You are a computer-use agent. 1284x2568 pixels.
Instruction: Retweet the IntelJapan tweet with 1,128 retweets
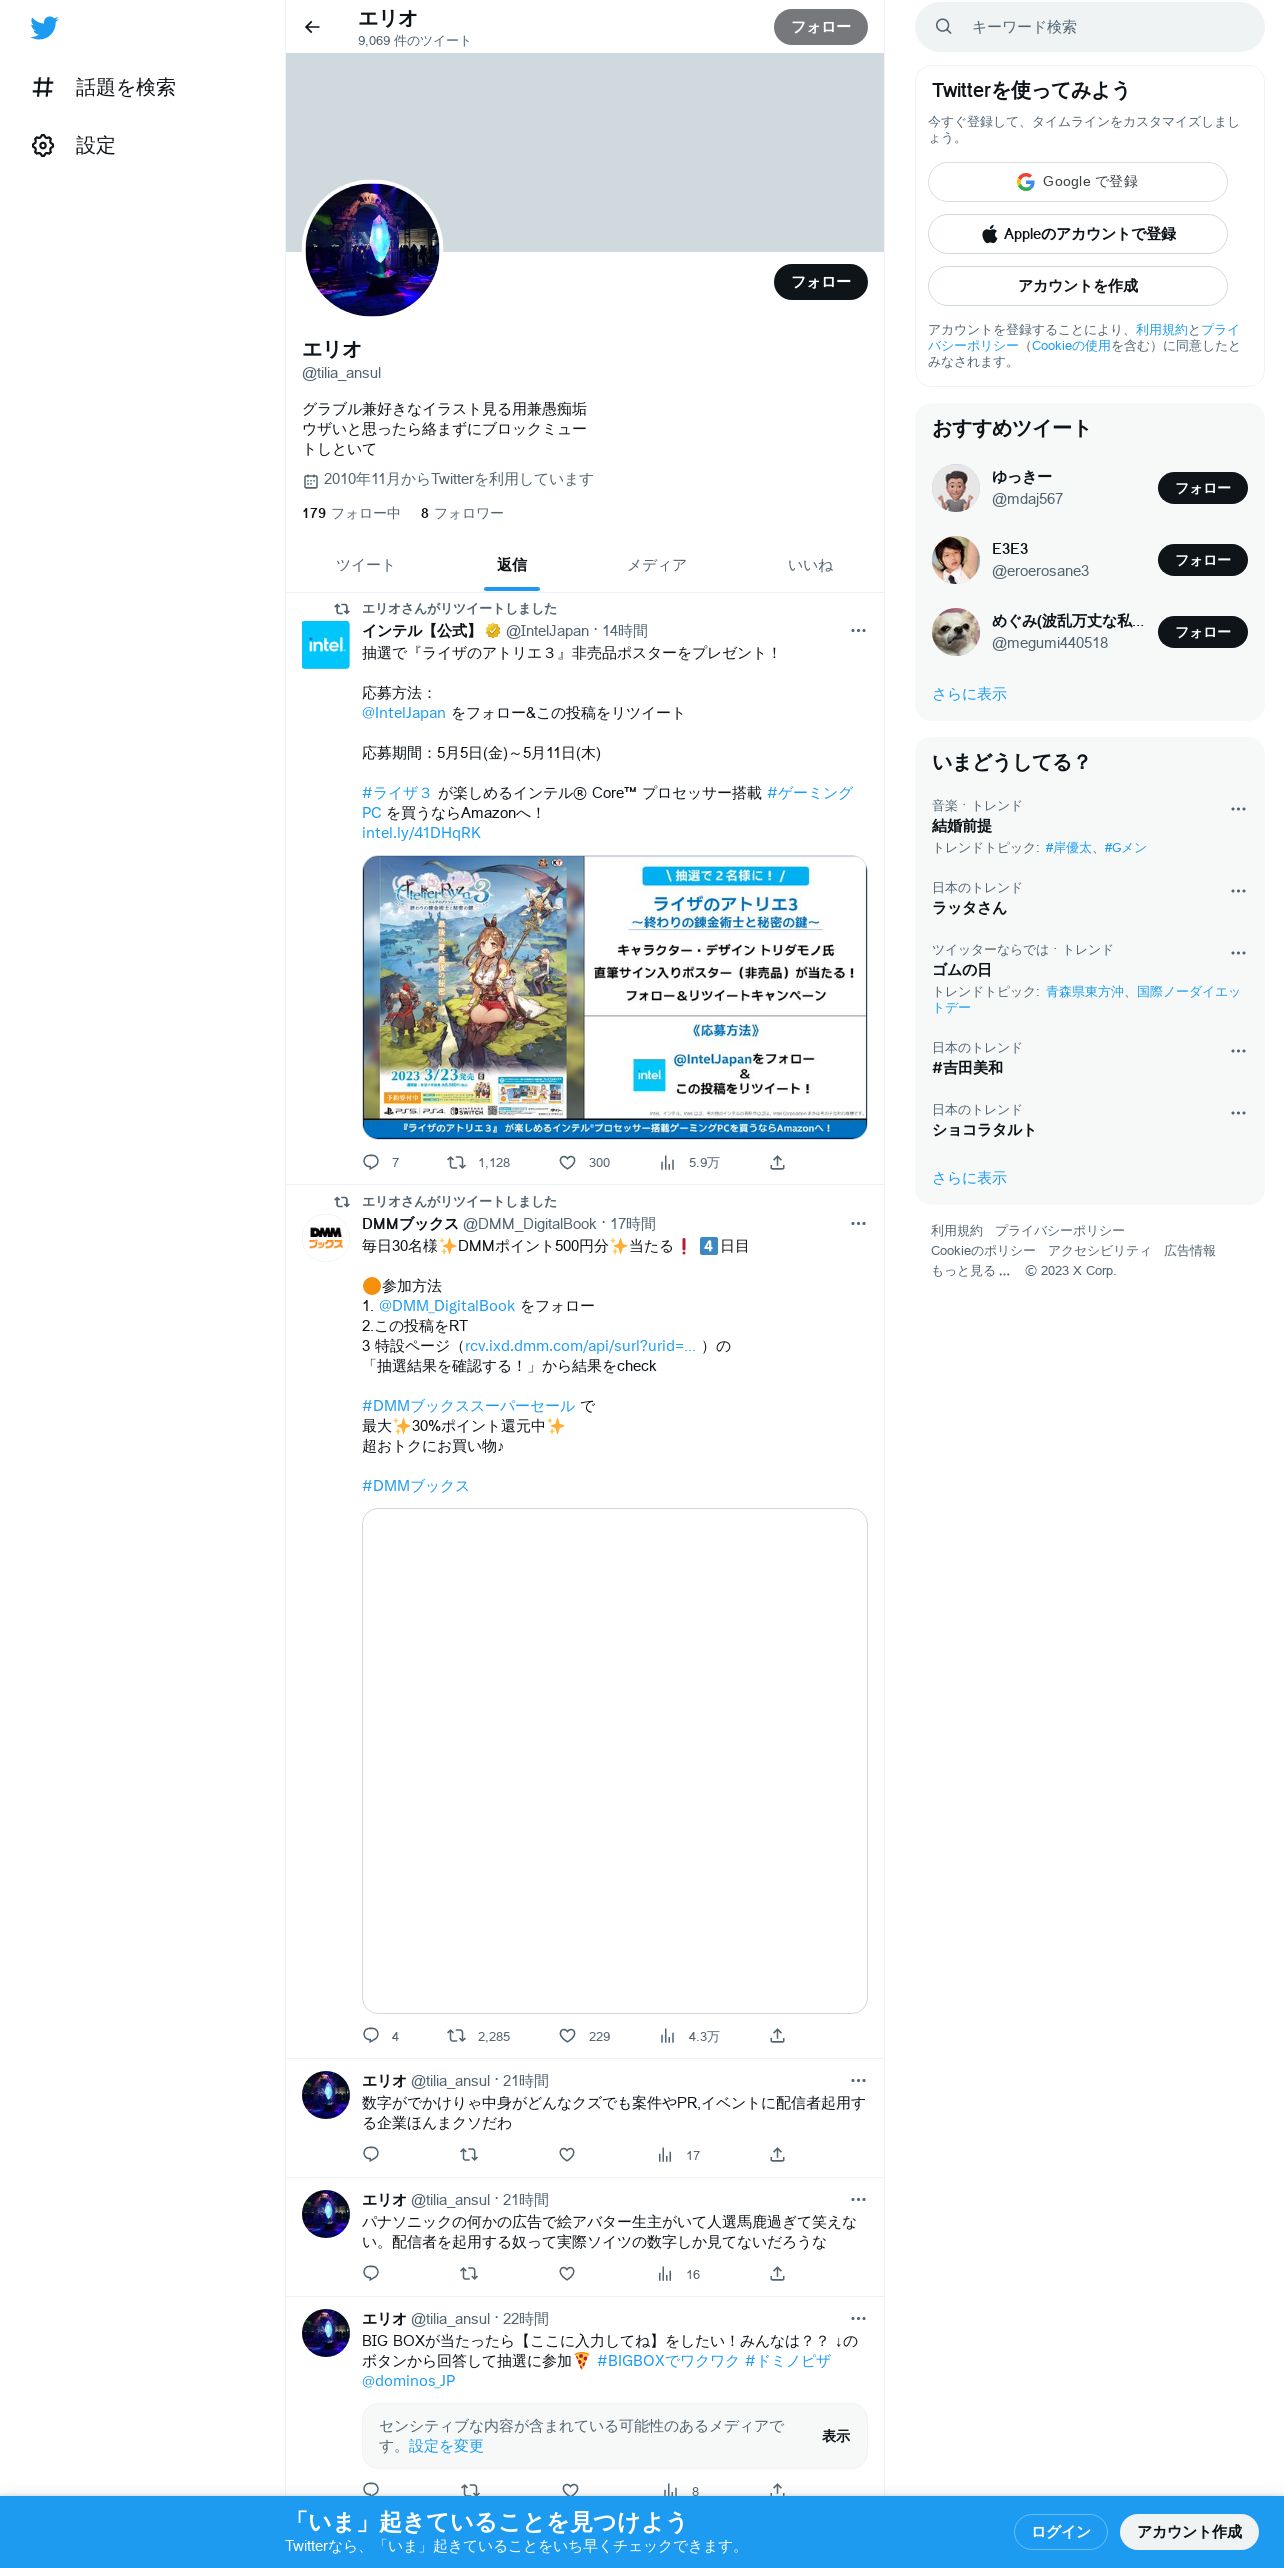[456, 1162]
